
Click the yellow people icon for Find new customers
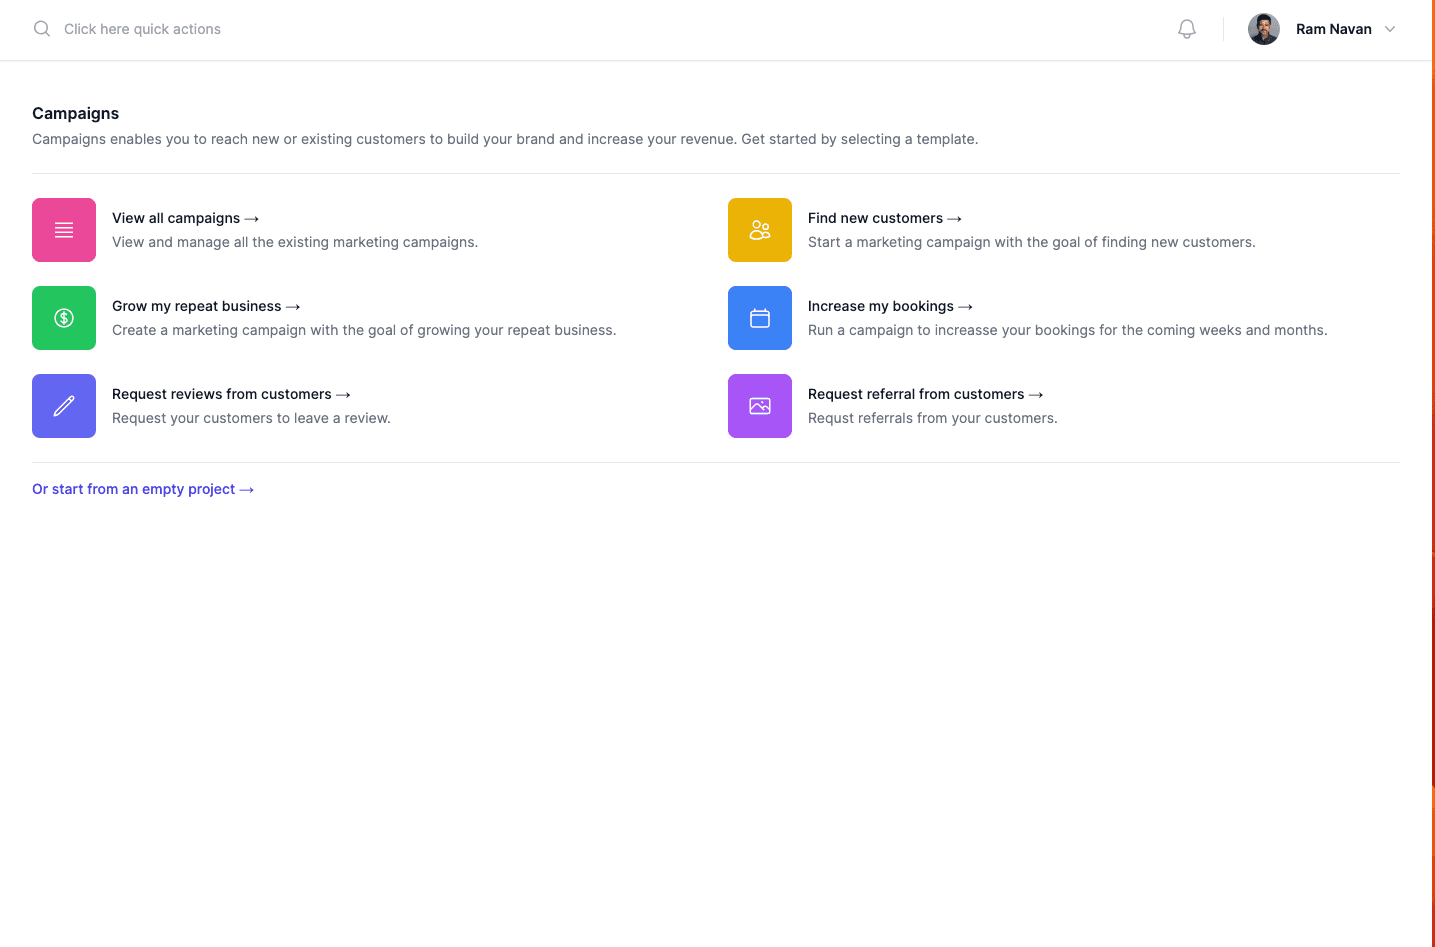(x=760, y=229)
